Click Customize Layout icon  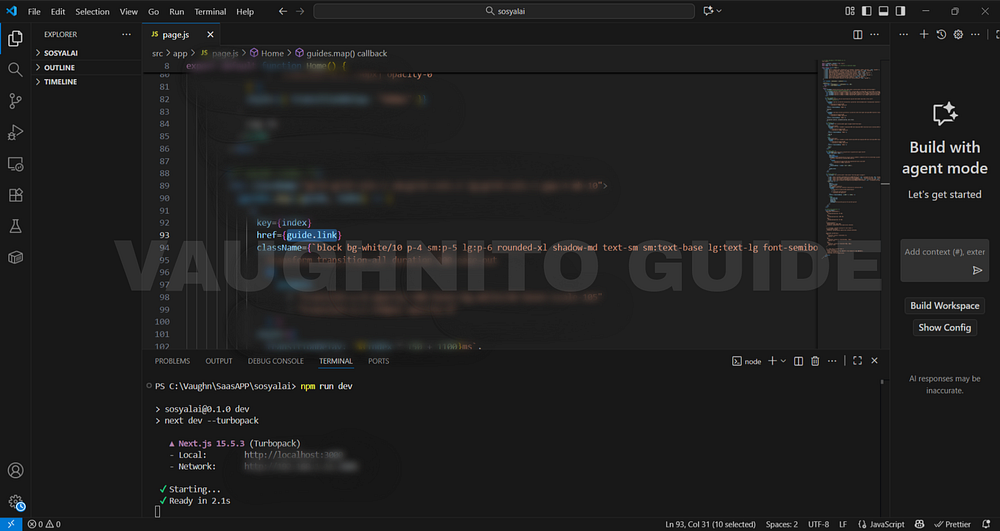click(849, 11)
